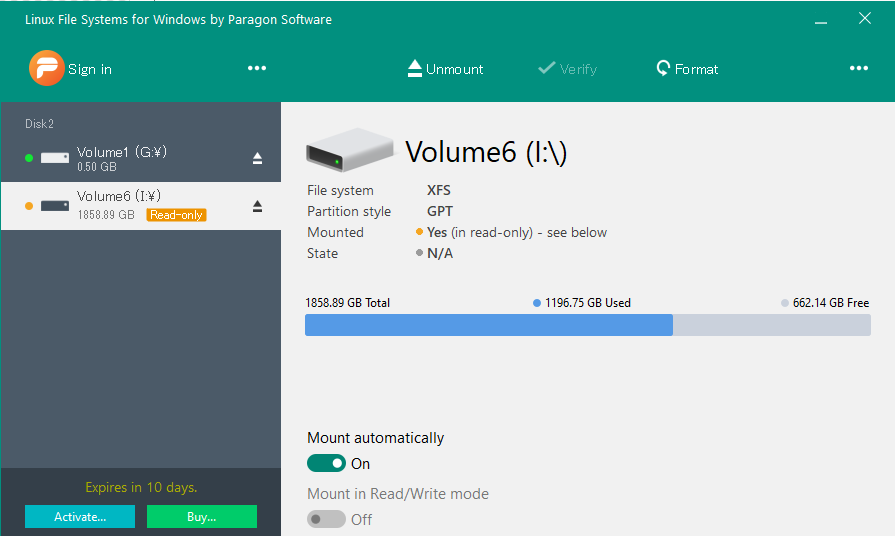Click the Disk2 header label
This screenshot has width=895, height=536.
point(39,124)
